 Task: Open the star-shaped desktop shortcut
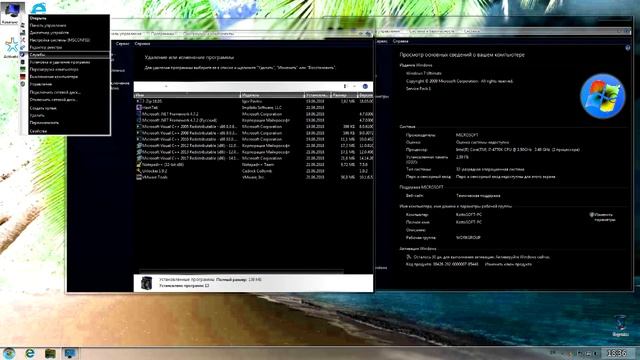[x=11, y=46]
